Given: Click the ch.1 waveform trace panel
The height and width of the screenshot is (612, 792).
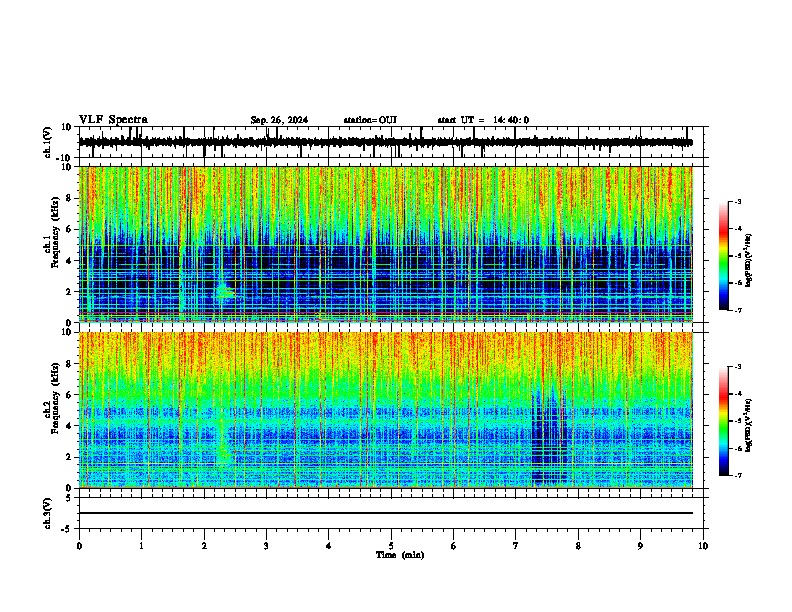Looking at the screenshot, I should tap(391, 142).
